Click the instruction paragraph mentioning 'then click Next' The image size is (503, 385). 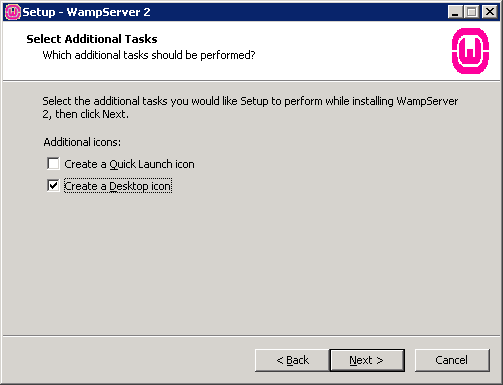[250, 107]
